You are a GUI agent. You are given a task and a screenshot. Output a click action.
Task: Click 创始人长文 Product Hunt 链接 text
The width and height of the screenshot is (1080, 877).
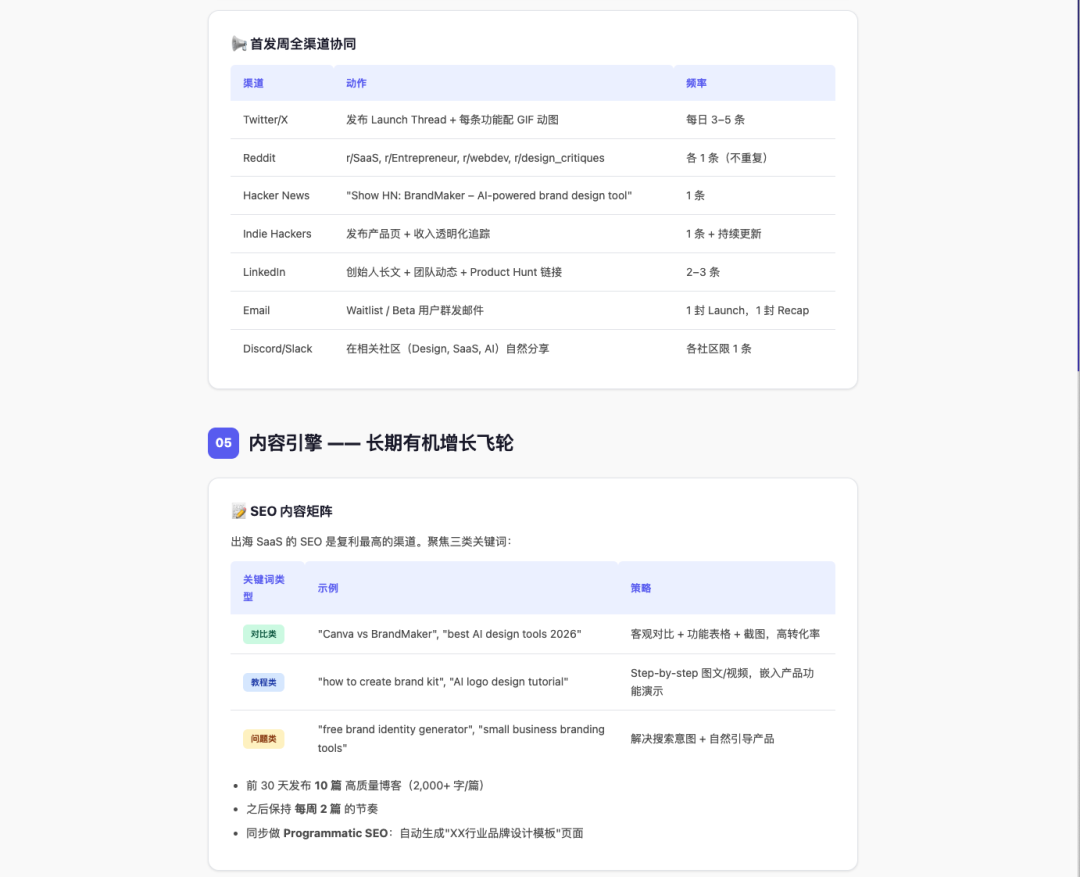454,272
